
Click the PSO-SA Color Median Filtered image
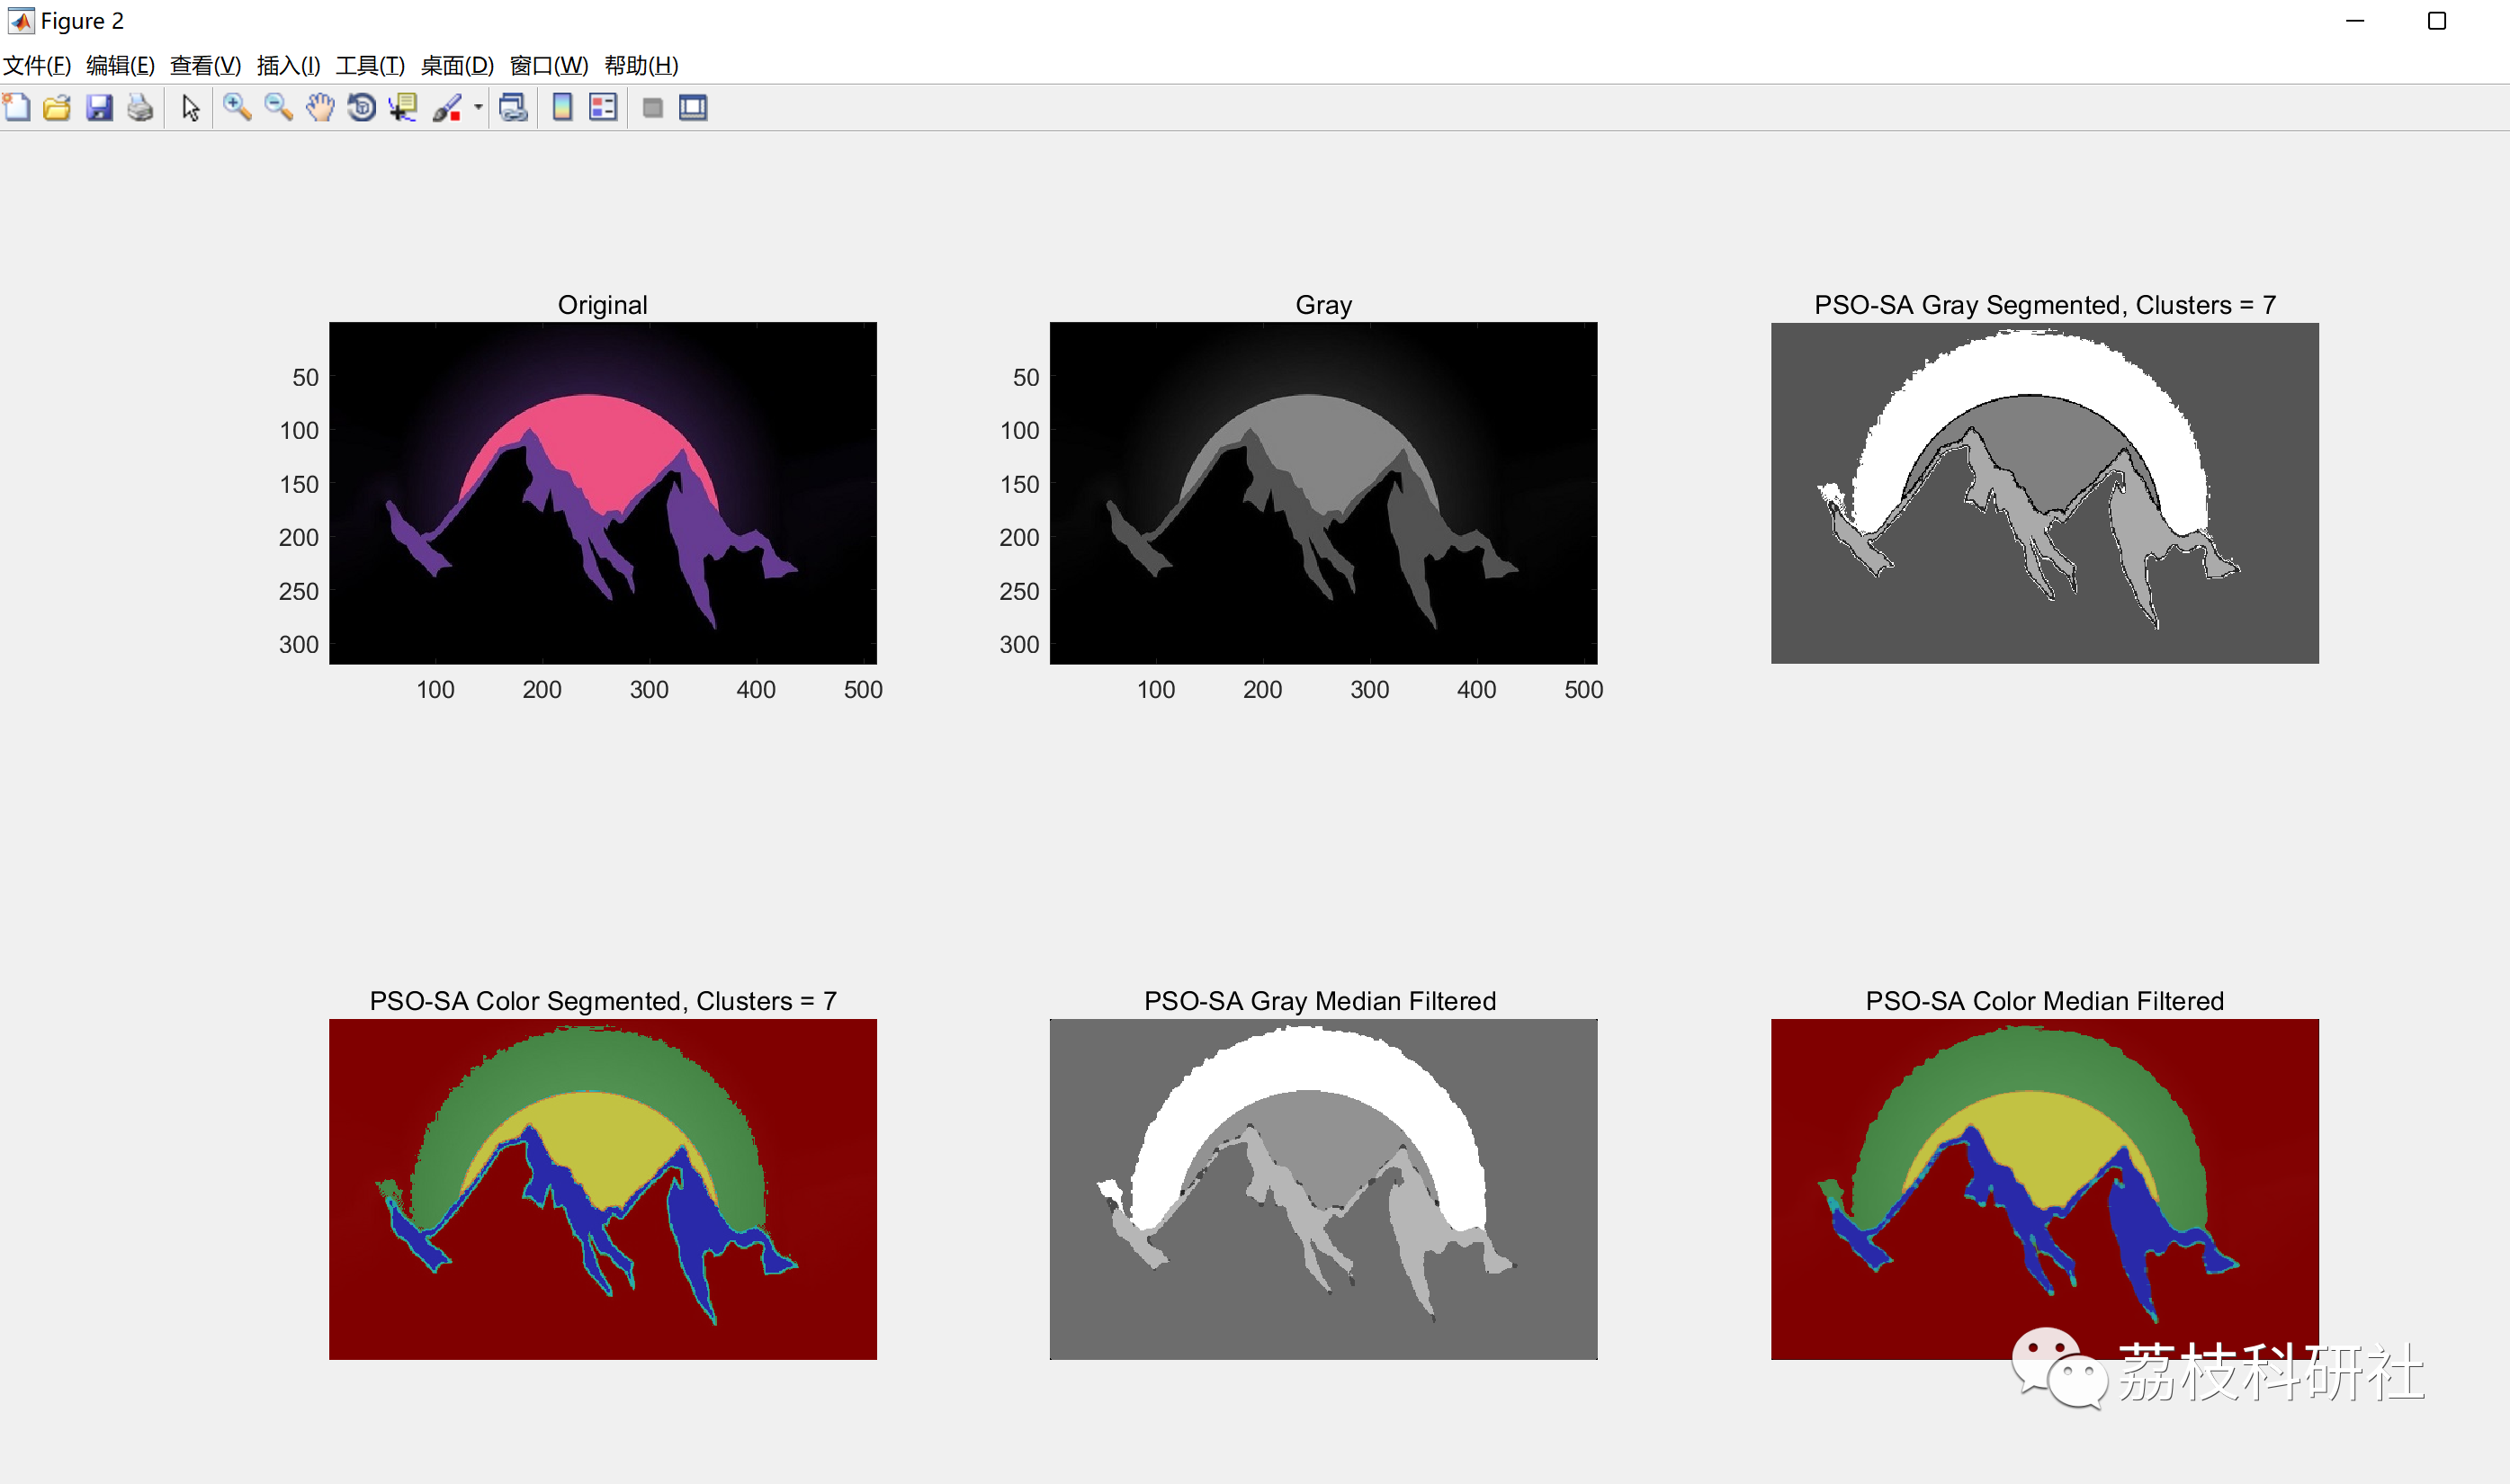2044,1188
